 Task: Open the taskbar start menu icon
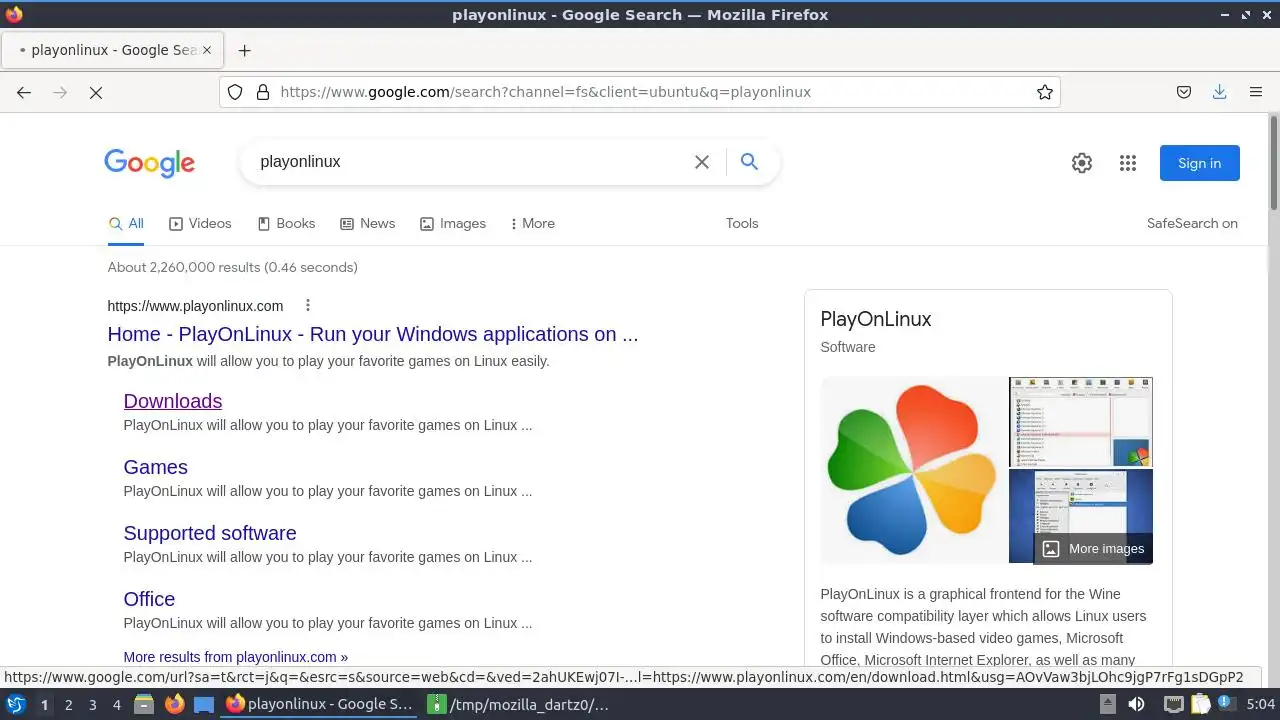tap(16, 704)
